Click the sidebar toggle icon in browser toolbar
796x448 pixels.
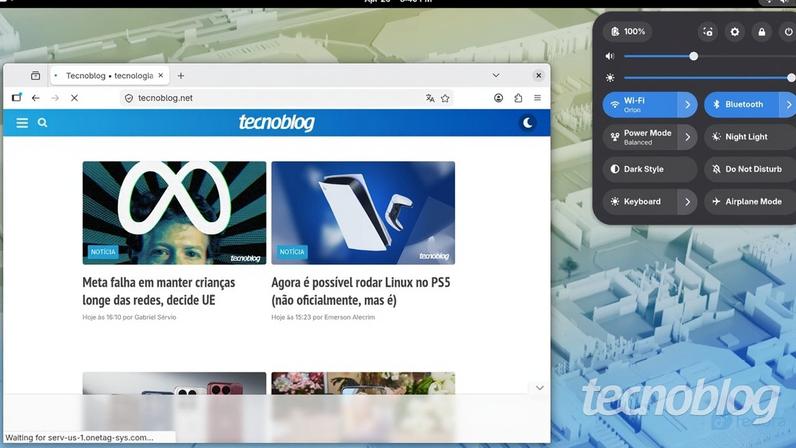17,98
